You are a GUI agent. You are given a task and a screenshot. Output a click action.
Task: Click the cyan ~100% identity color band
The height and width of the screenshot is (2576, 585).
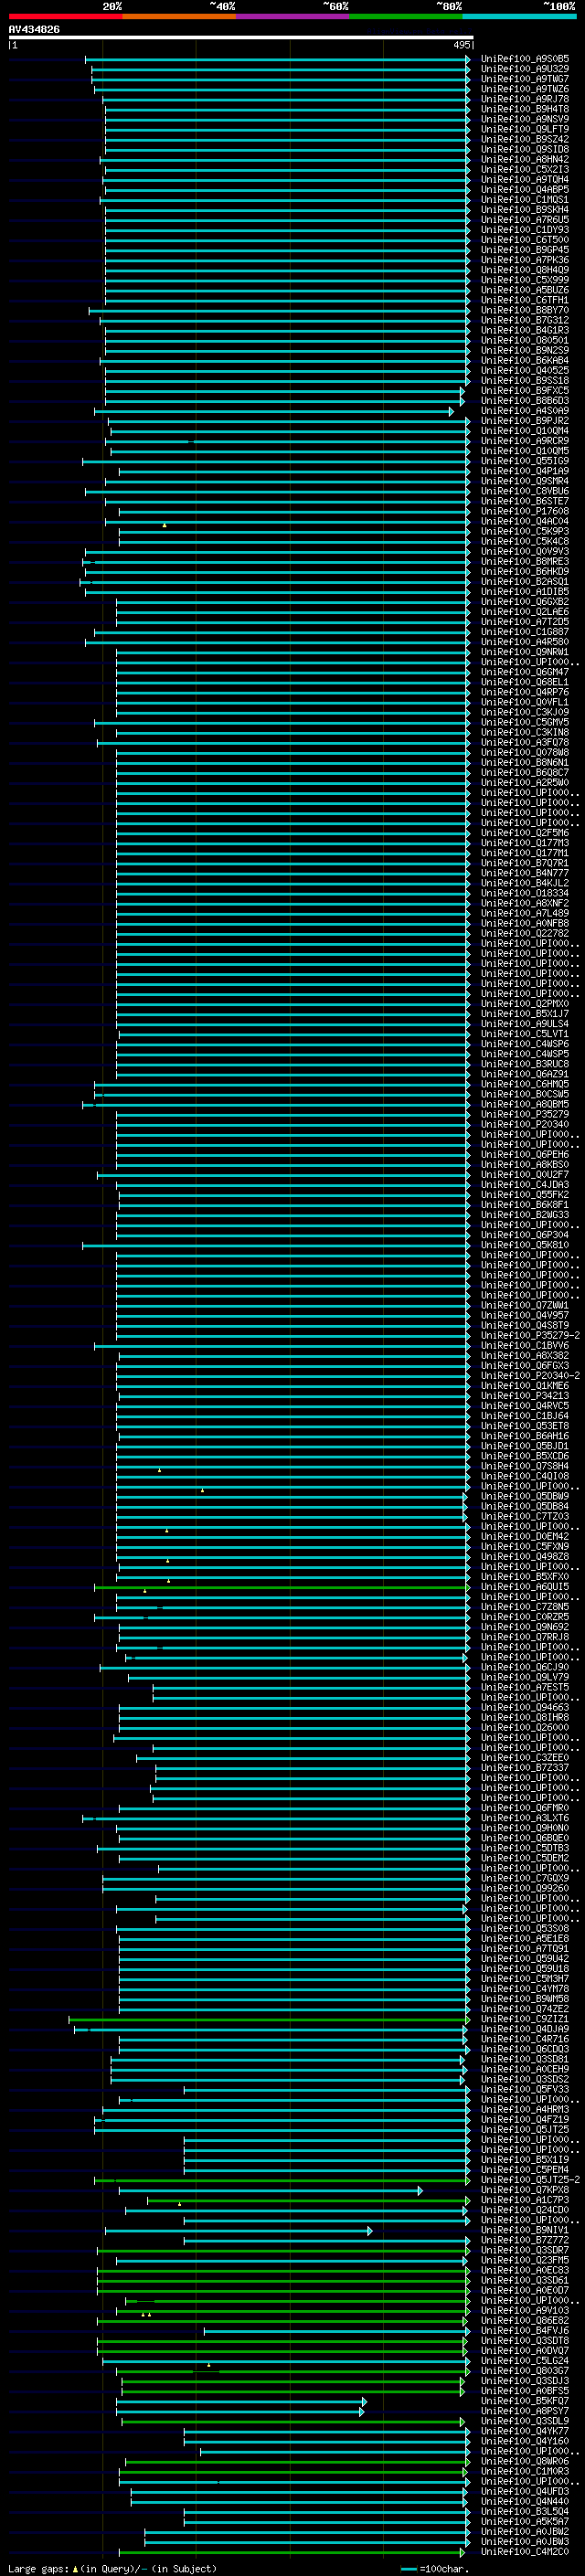click(x=519, y=16)
